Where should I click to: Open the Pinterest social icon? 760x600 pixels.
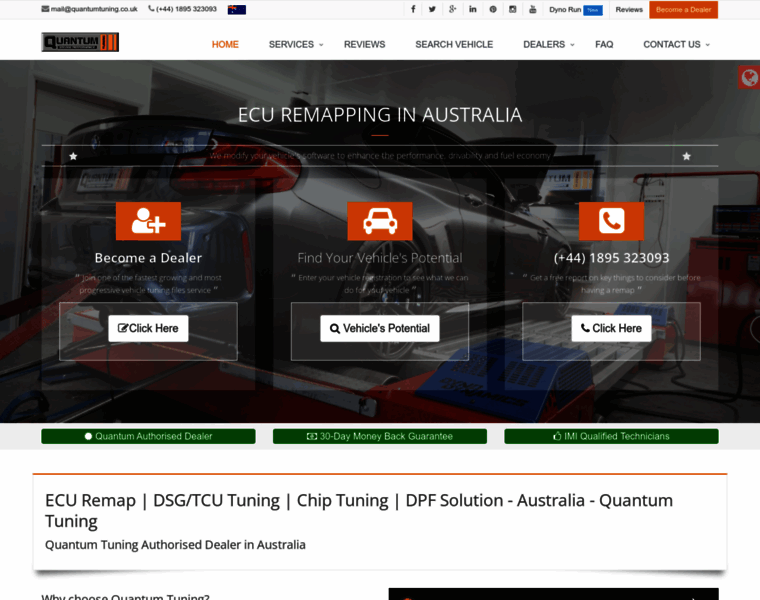[x=493, y=9]
